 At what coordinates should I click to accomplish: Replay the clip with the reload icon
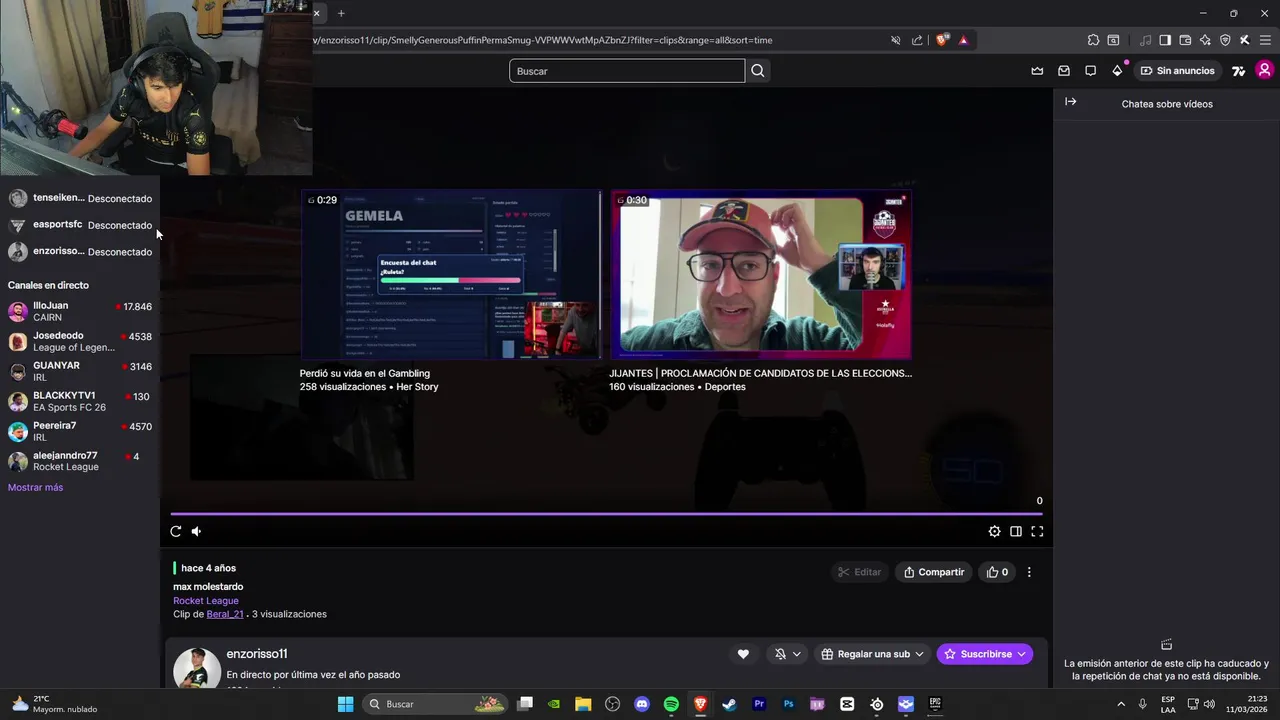(x=176, y=531)
